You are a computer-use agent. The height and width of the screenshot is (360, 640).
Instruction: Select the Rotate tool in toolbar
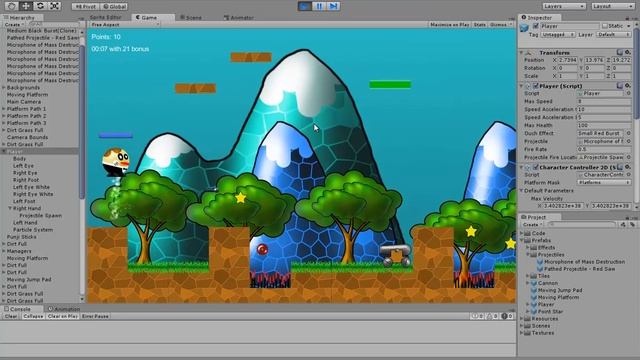(x=40, y=6)
